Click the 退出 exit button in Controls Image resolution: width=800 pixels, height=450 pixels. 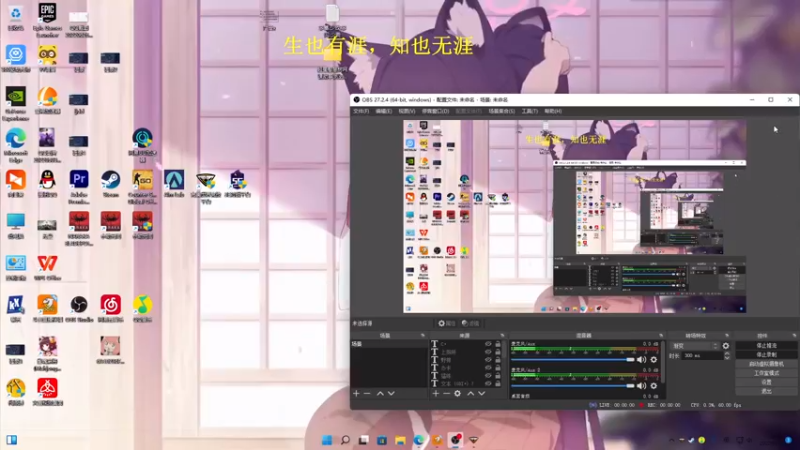coord(766,391)
